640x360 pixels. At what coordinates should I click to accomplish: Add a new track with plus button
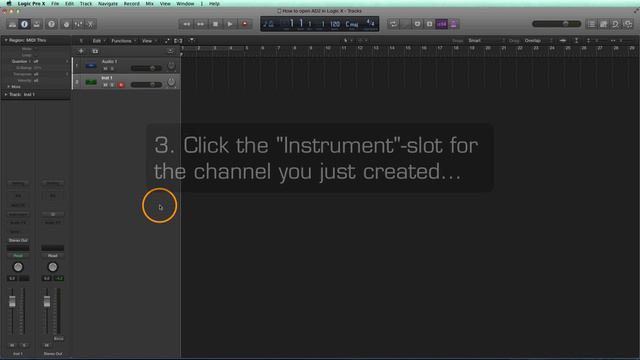[x=81, y=51]
